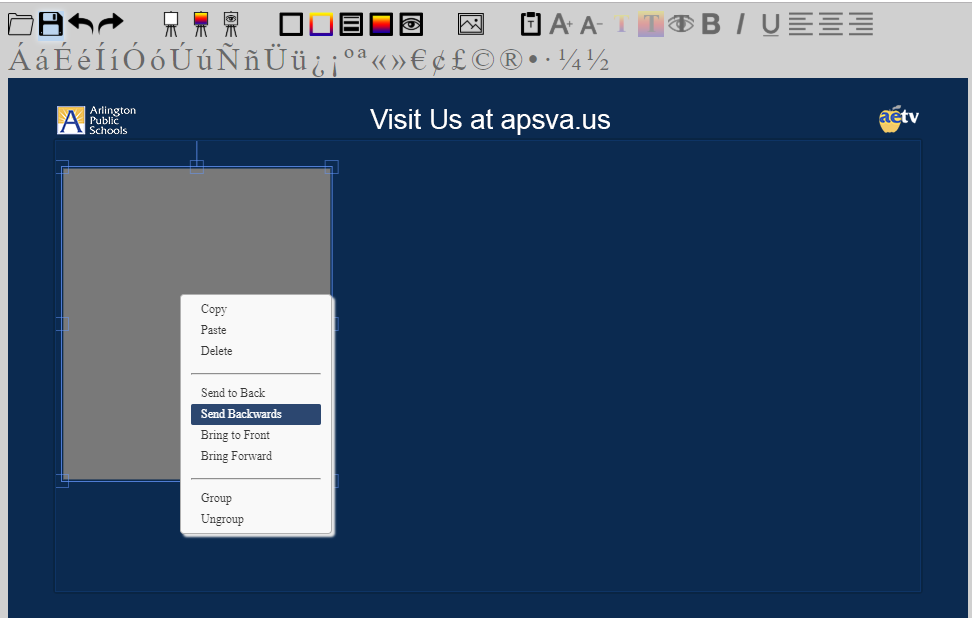
Task: Open a file with the folder icon
Action: coord(19,23)
